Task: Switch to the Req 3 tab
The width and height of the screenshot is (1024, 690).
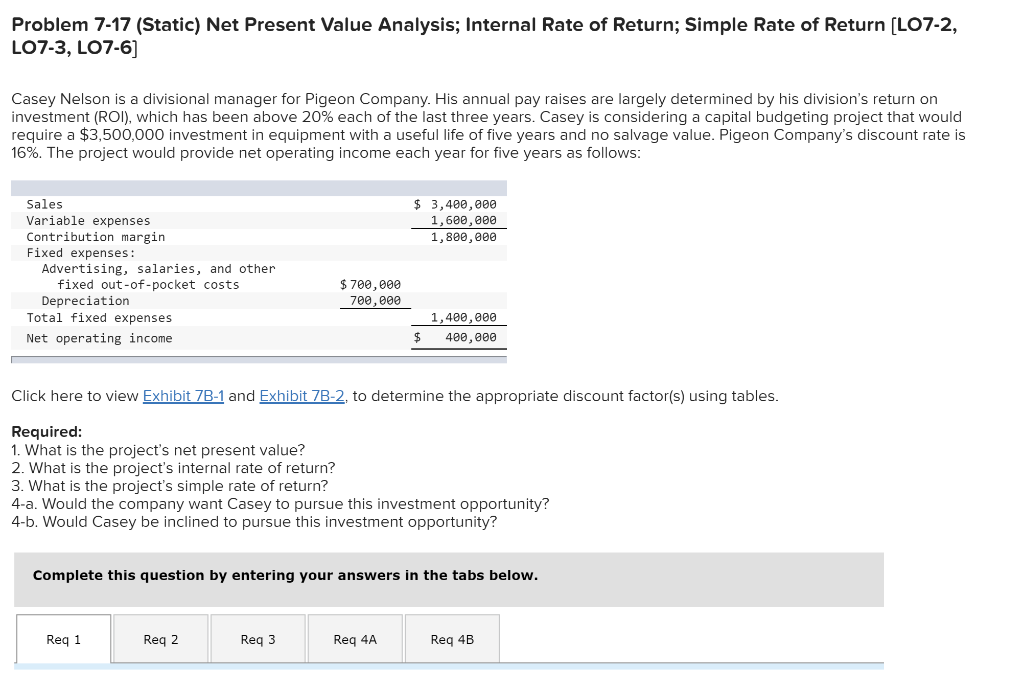Action: 257,639
